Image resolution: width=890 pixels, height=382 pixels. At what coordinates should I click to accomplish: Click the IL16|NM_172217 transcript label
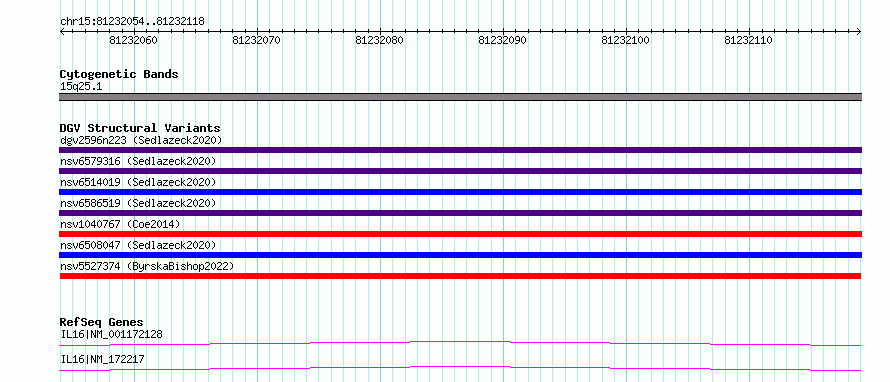pyautogui.click(x=102, y=359)
